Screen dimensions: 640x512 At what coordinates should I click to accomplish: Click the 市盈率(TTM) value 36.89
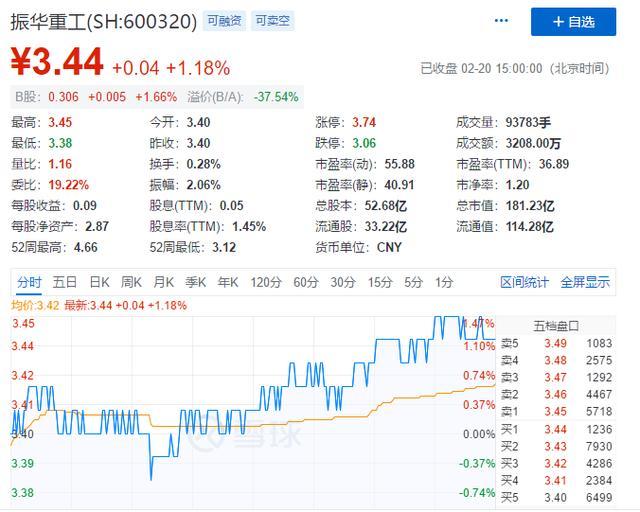554,164
